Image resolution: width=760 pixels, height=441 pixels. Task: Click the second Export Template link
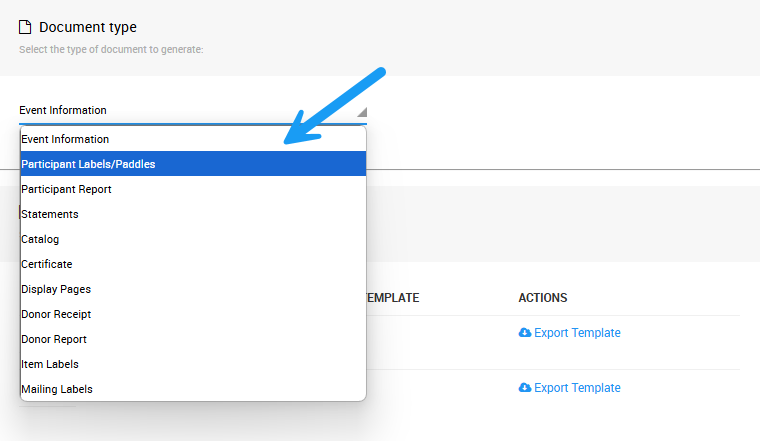coord(577,388)
